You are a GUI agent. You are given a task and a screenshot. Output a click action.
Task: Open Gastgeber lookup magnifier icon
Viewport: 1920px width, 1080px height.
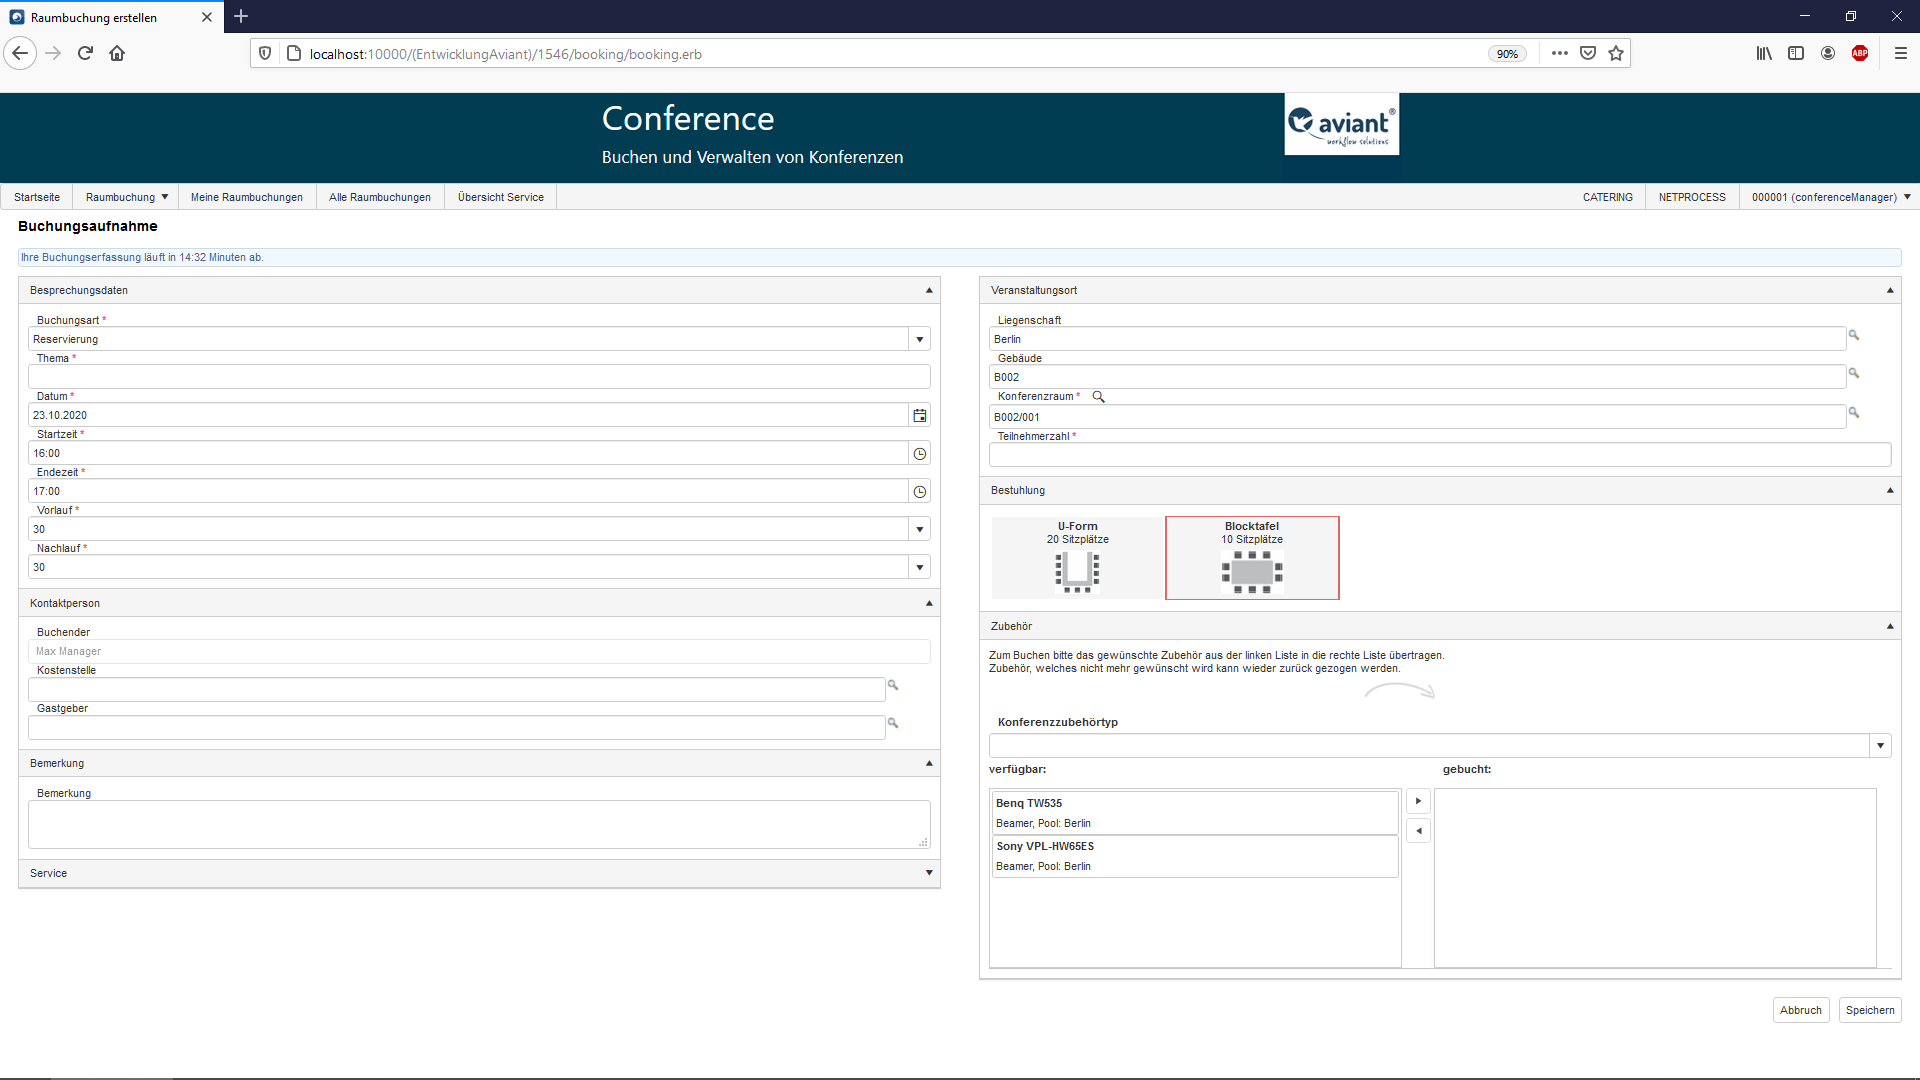[x=893, y=723]
